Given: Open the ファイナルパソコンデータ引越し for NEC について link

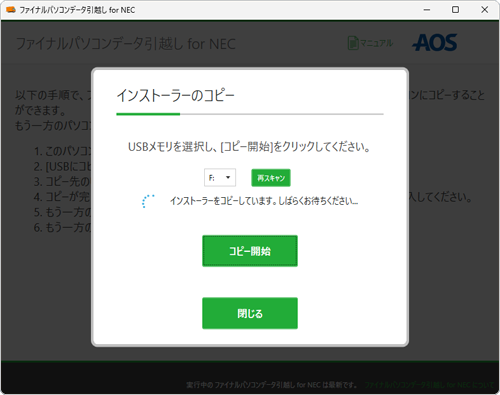Looking at the screenshot, I should [429, 385].
